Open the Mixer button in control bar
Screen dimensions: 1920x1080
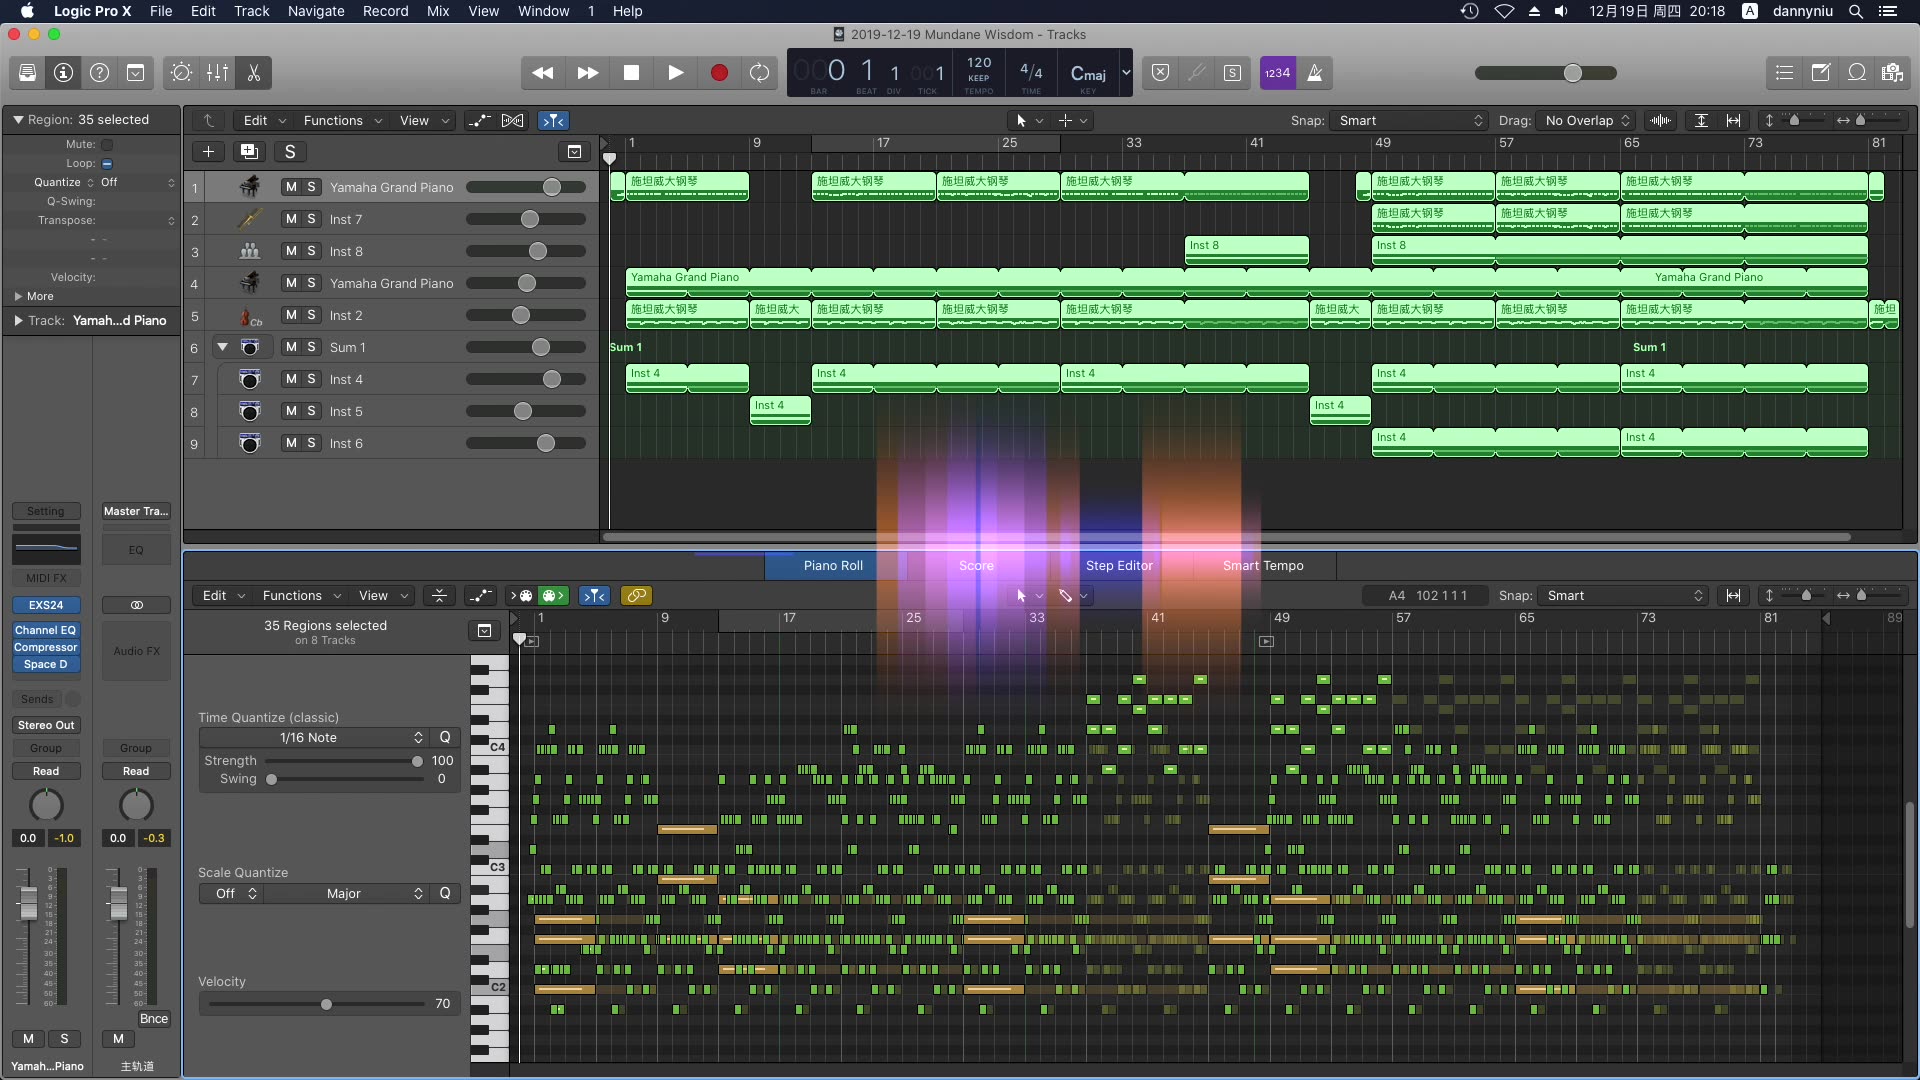click(x=217, y=73)
